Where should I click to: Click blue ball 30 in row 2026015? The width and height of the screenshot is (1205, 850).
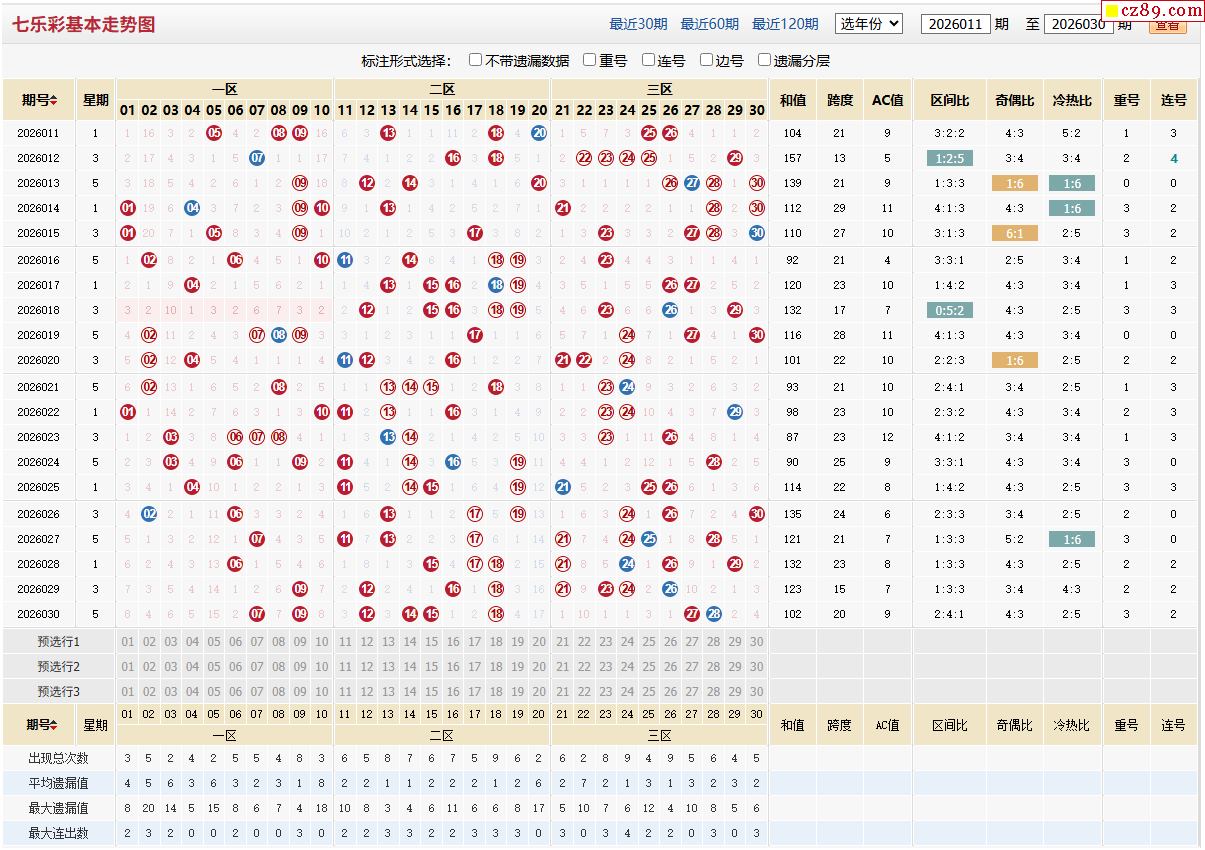(x=757, y=233)
